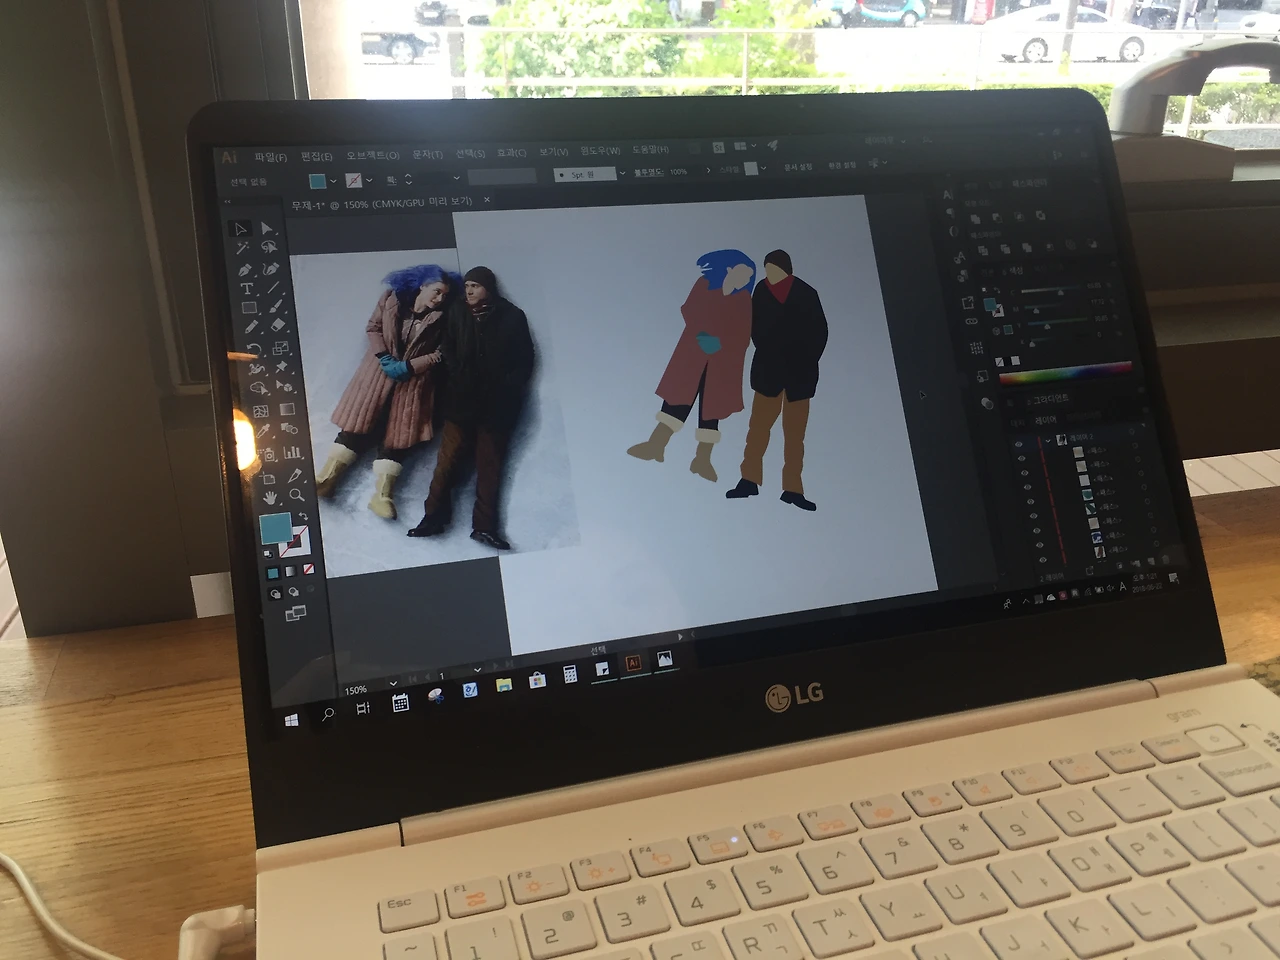Click the Illustrator taskbar icon
The height and width of the screenshot is (960, 1280).
click(x=632, y=663)
